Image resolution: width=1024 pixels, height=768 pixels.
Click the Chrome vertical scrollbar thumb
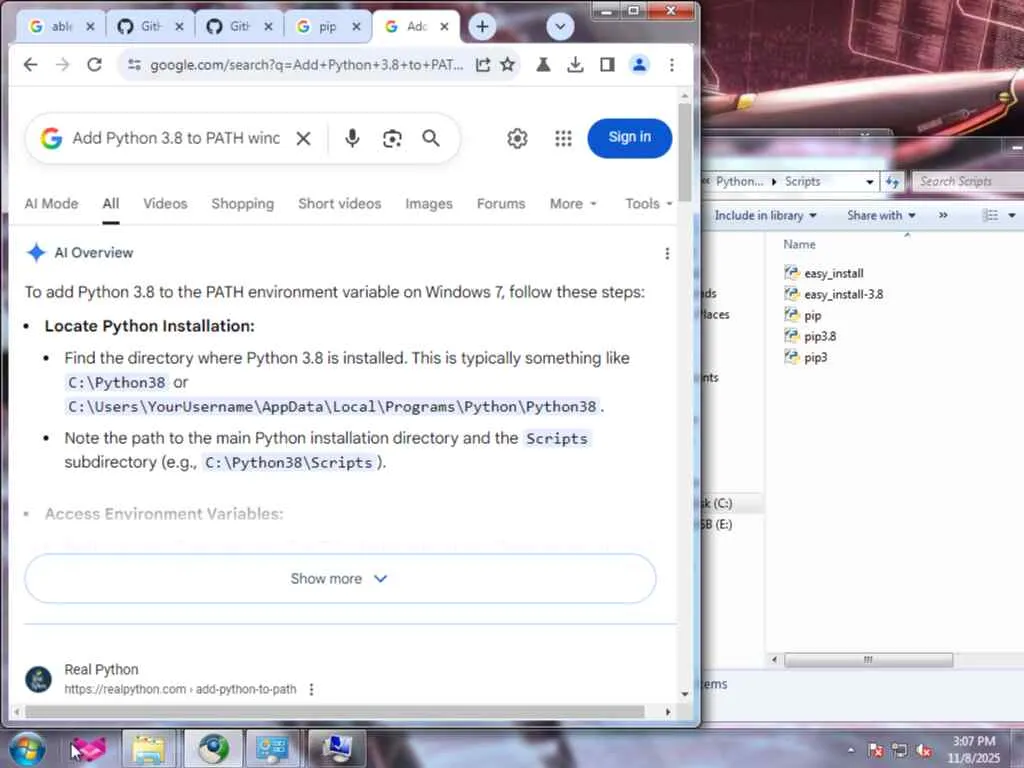coord(684,152)
